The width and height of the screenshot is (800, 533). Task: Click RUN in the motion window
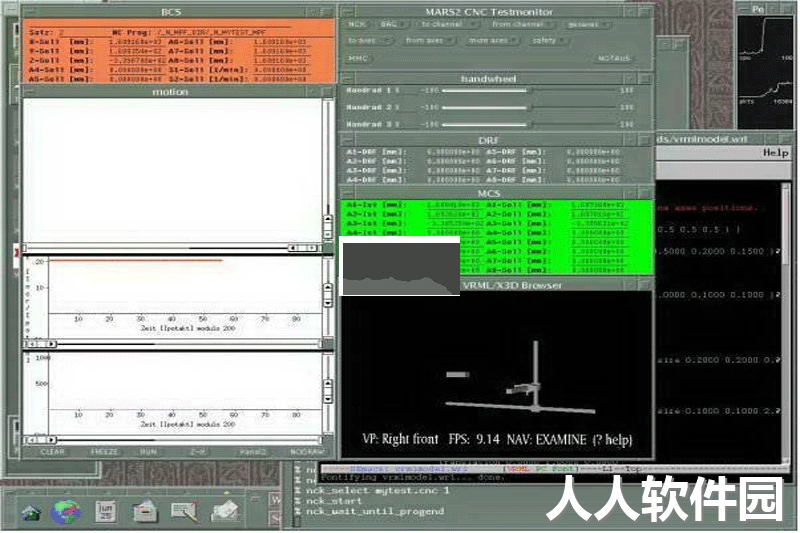(x=148, y=452)
